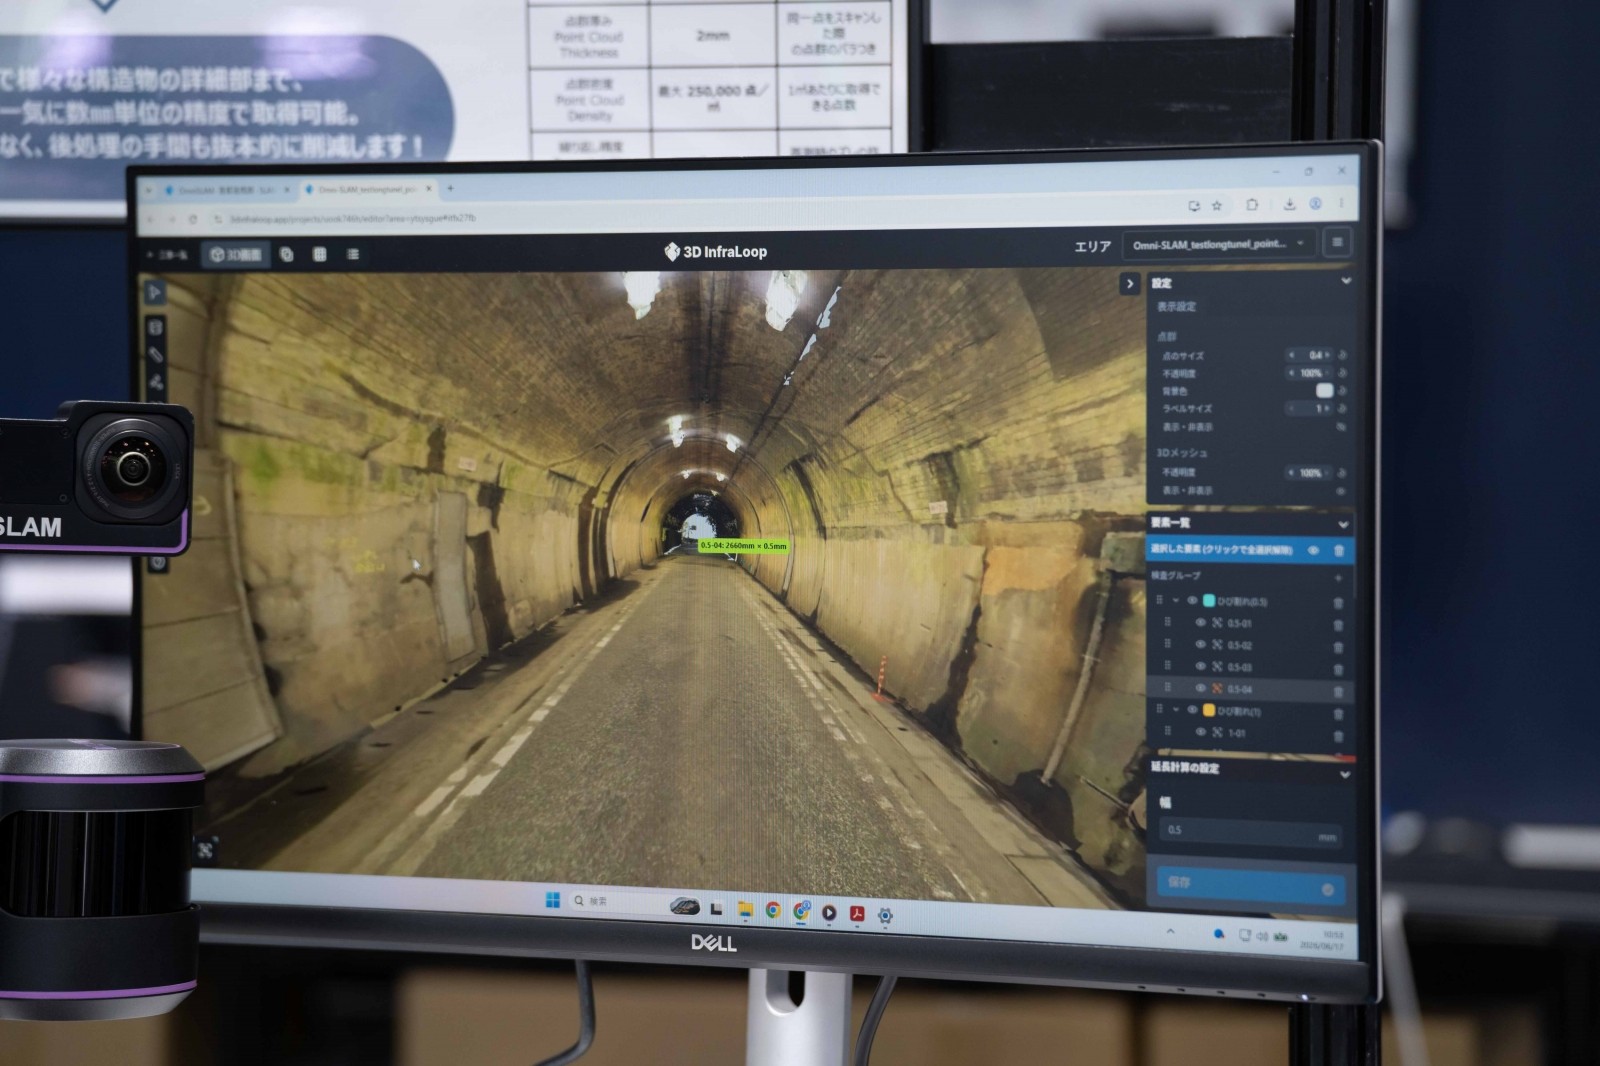Image resolution: width=1600 pixels, height=1066 pixels.
Task: Collapse the 要素一覧 panel
Action: (1343, 524)
